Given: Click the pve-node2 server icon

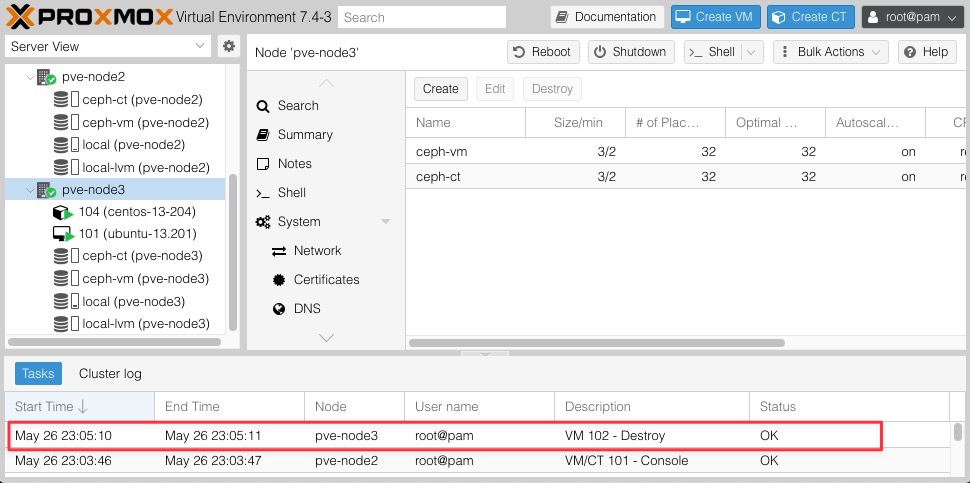Looking at the screenshot, I should [46, 77].
